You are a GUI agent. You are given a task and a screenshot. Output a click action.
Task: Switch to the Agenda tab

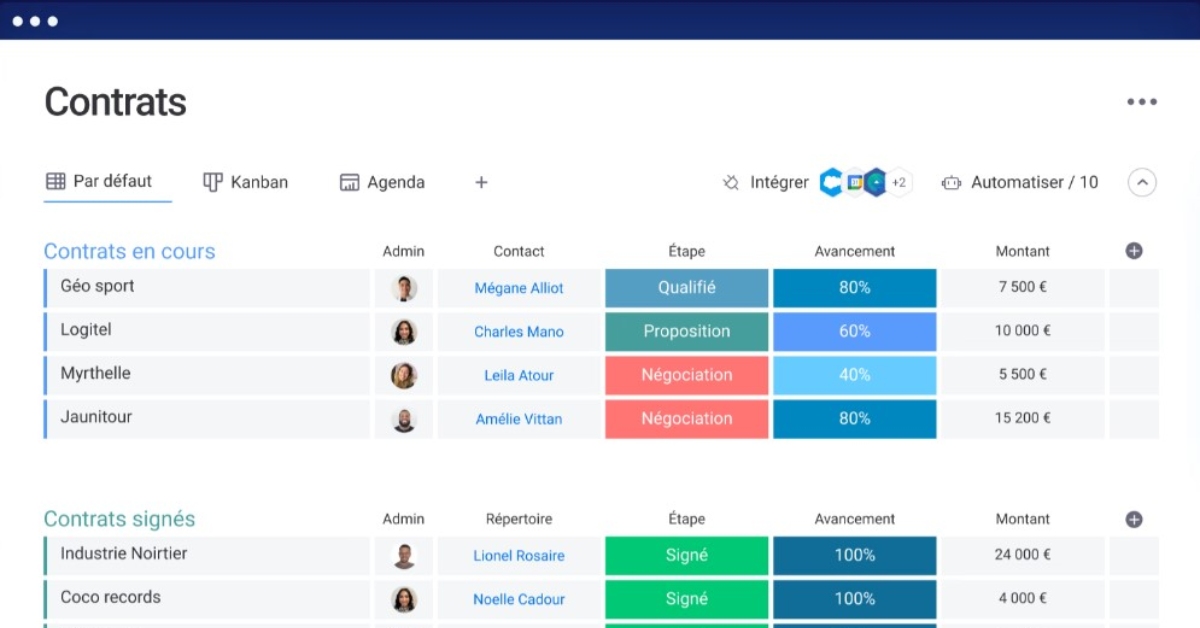point(382,182)
